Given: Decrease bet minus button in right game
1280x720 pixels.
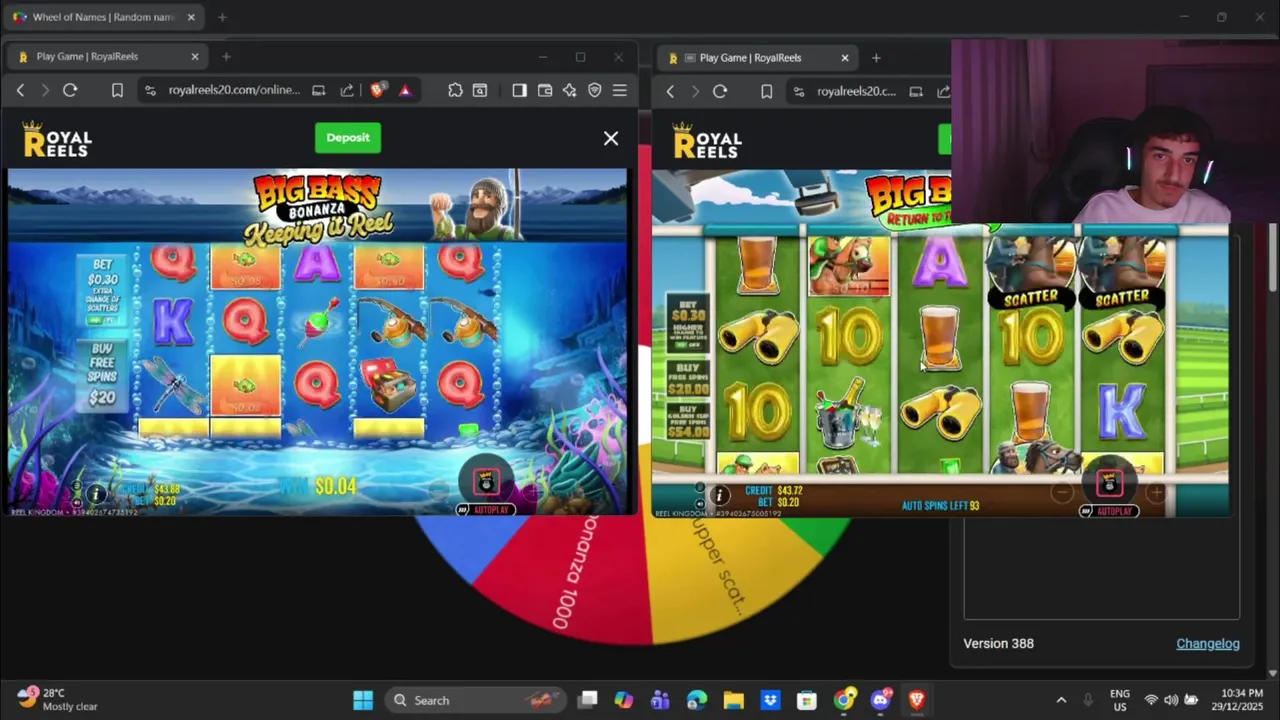Looking at the screenshot, I should (x=1062, y=492).
